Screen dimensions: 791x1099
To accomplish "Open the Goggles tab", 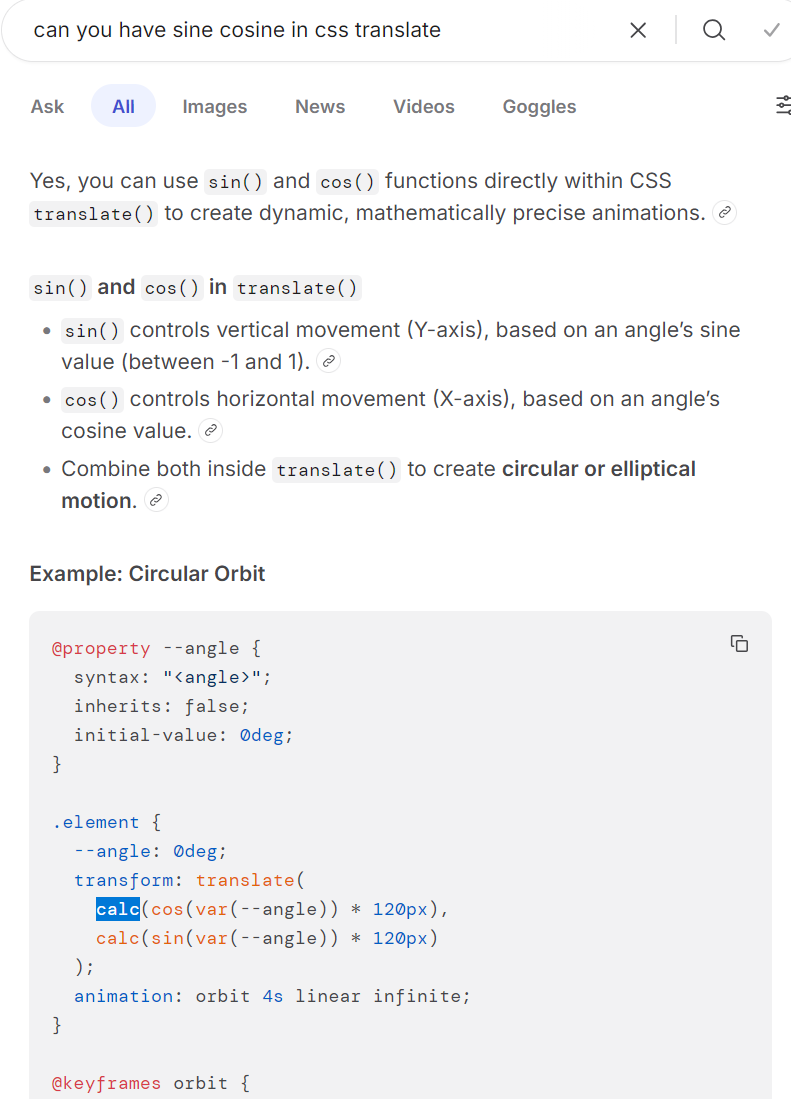I will pos(539,107).
